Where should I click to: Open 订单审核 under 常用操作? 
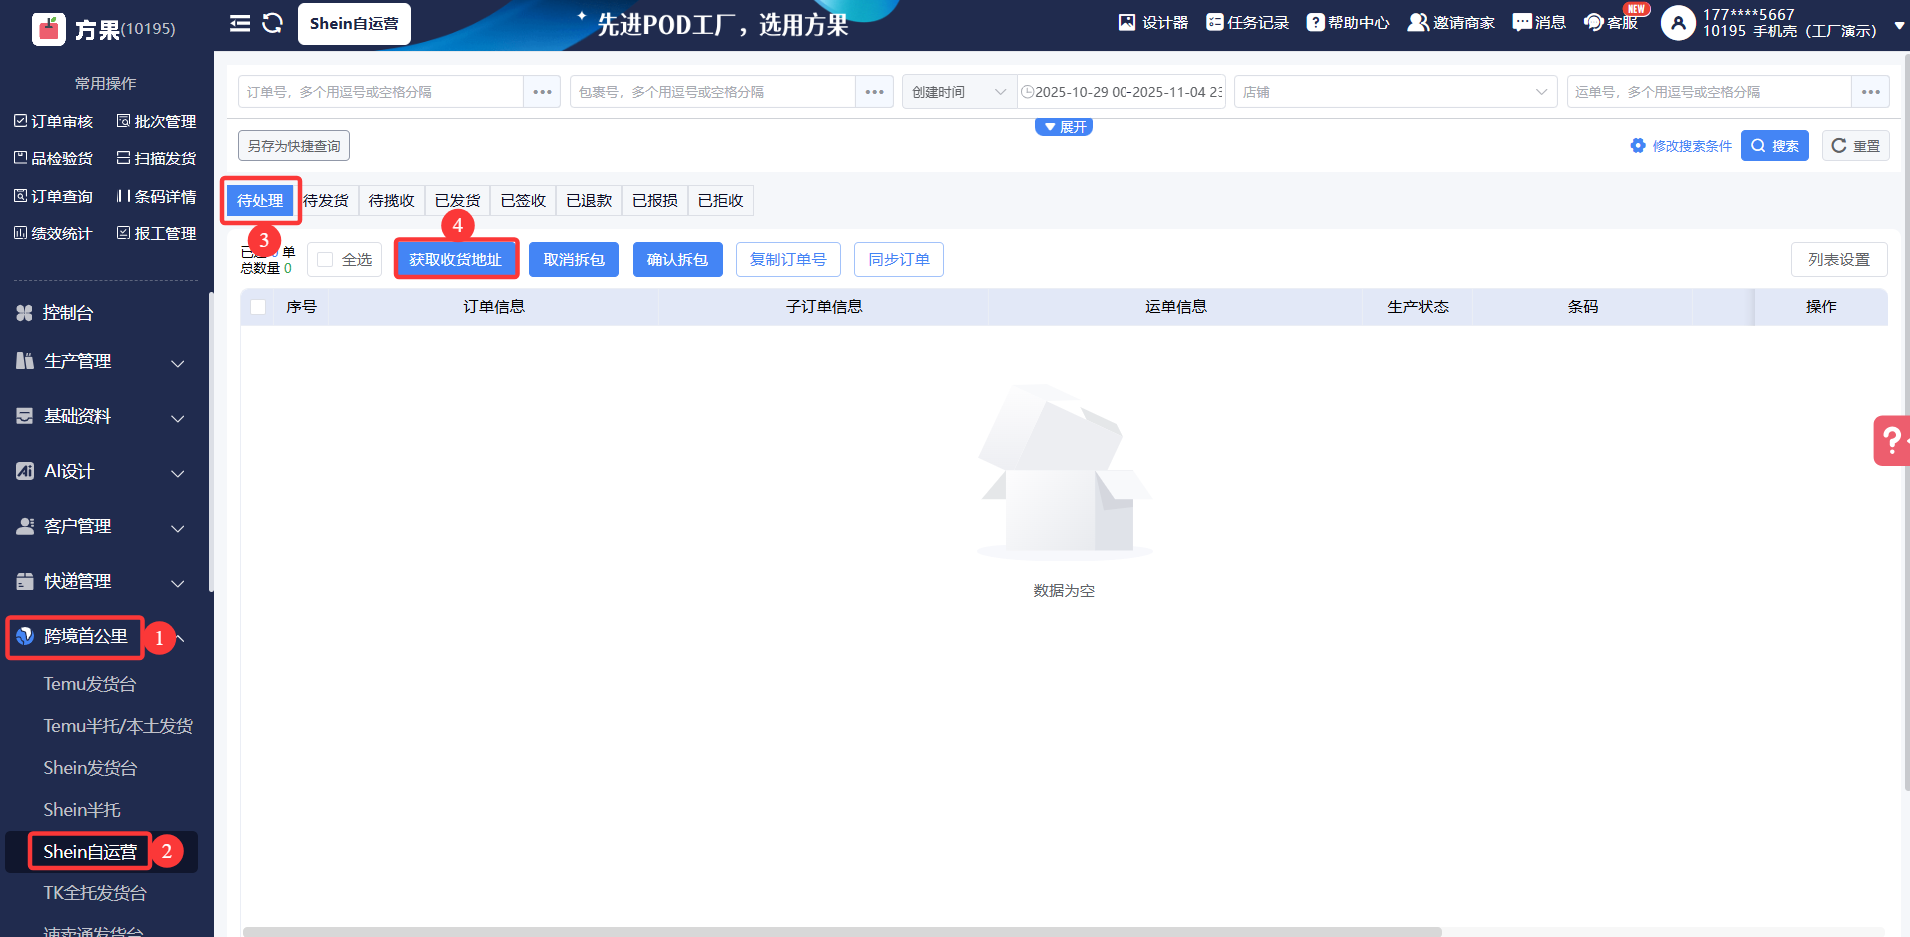pyautogui.click(x=53, y=121)
